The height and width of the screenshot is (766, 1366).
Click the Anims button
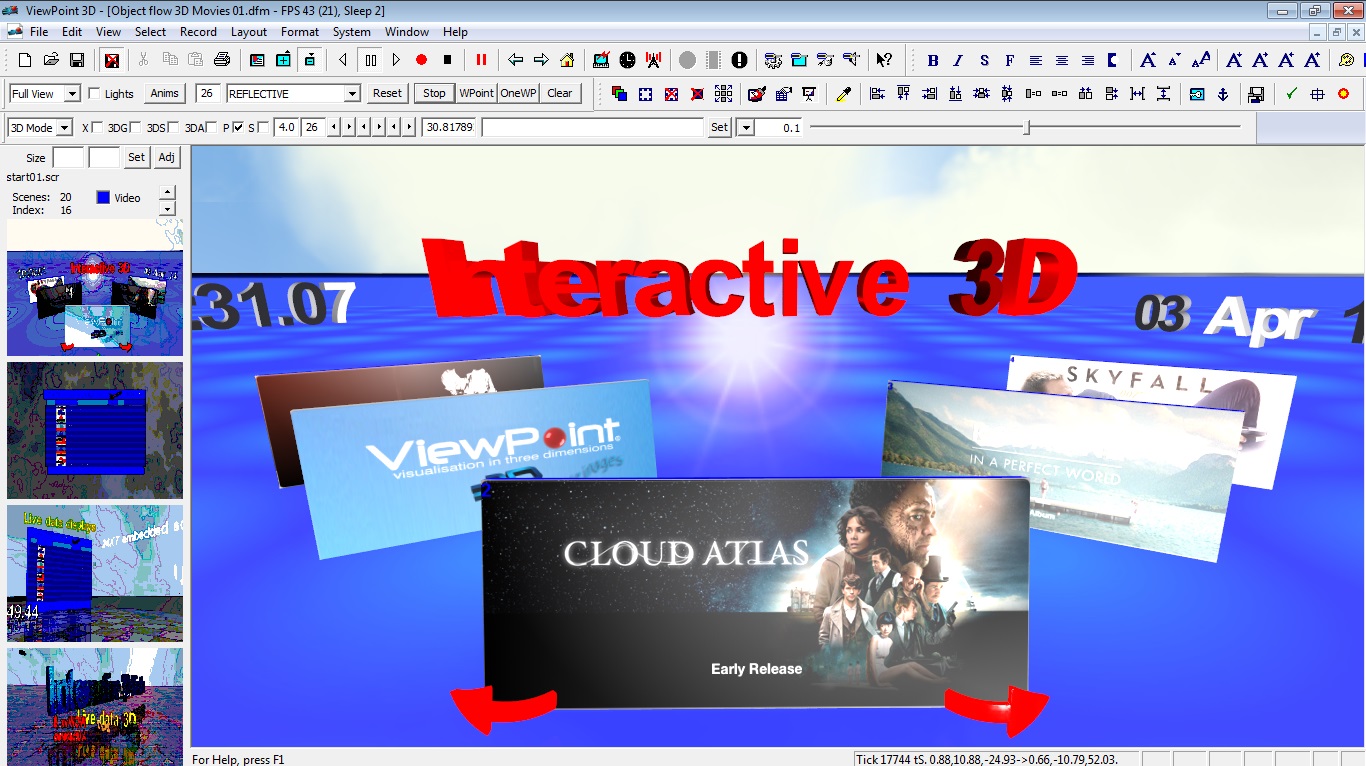click(164, 94)
